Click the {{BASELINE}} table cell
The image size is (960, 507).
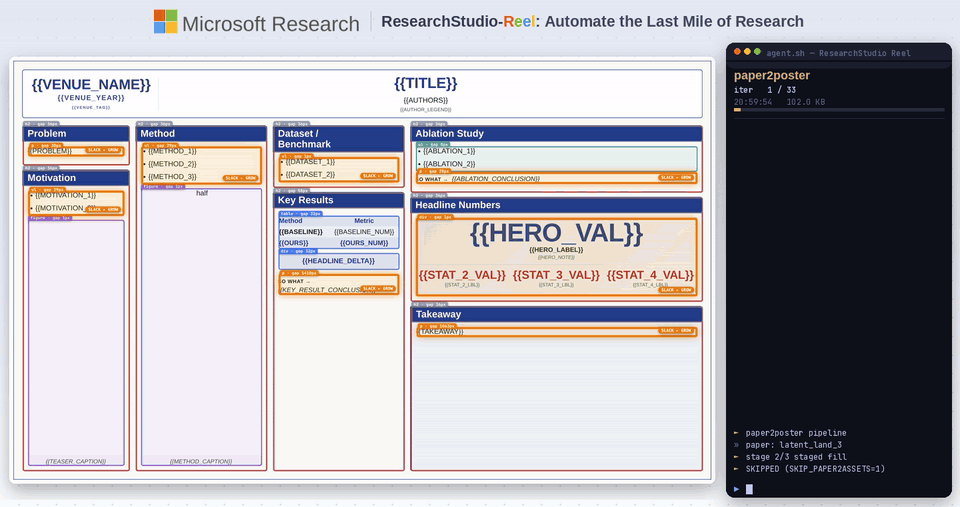tap(301, 232)
